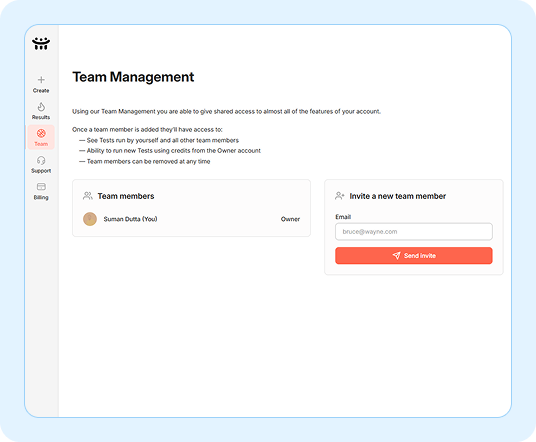Select the Results label in the sidebar
The image size is (536, 442).
[41, 117]
